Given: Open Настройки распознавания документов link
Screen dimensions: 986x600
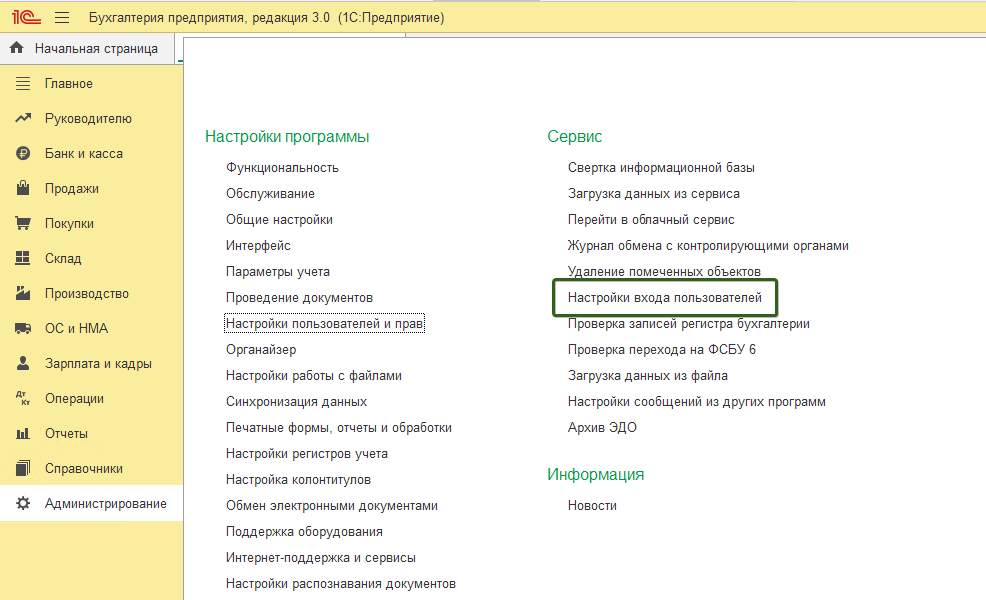Looking at the screenshot, I should pos(341,584).
